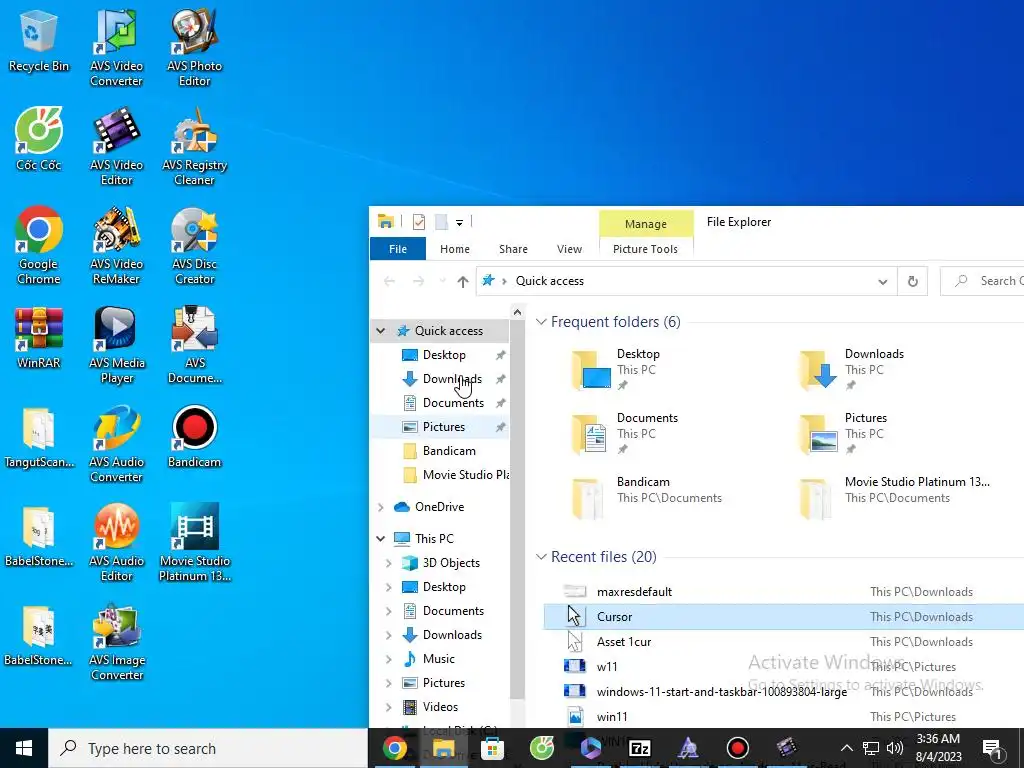This screenshot has width=1024, height=768.
Task: Switch to the Home ribbon tab
Action: tap(455, 249)
